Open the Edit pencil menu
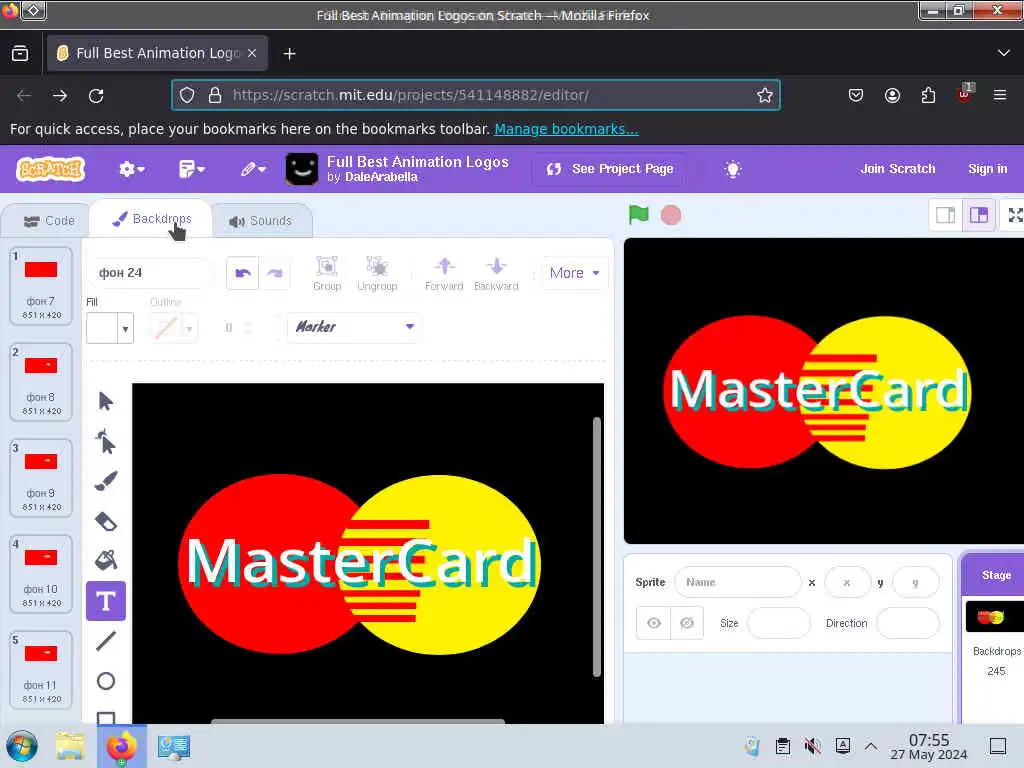Viewport: 1024px width, 768px height. point(253,169)
